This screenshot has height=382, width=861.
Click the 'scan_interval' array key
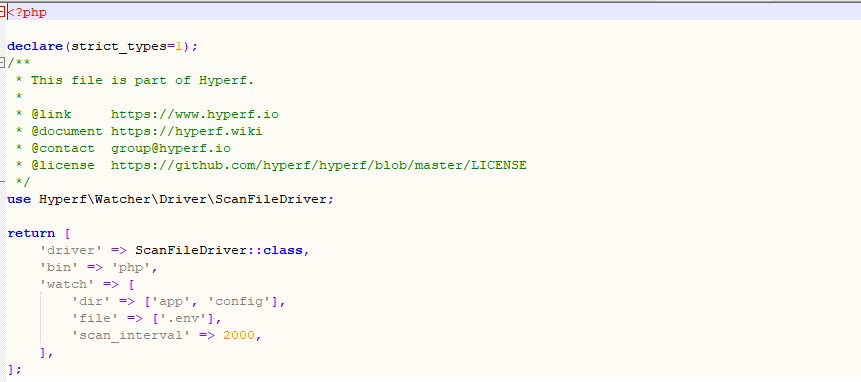click(x=131, y=335)
